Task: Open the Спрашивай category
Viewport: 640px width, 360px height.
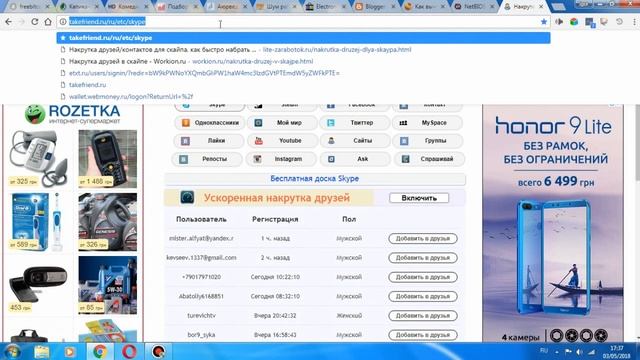Action: pos(429,159)
